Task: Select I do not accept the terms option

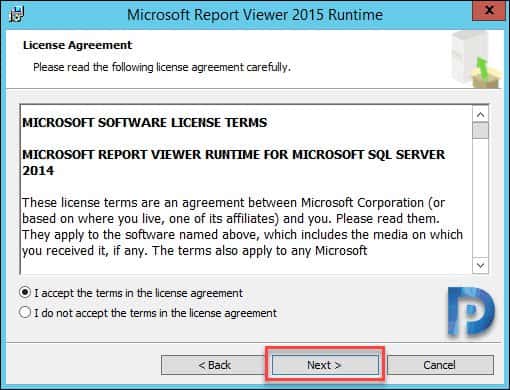Action: pos(25,313)
